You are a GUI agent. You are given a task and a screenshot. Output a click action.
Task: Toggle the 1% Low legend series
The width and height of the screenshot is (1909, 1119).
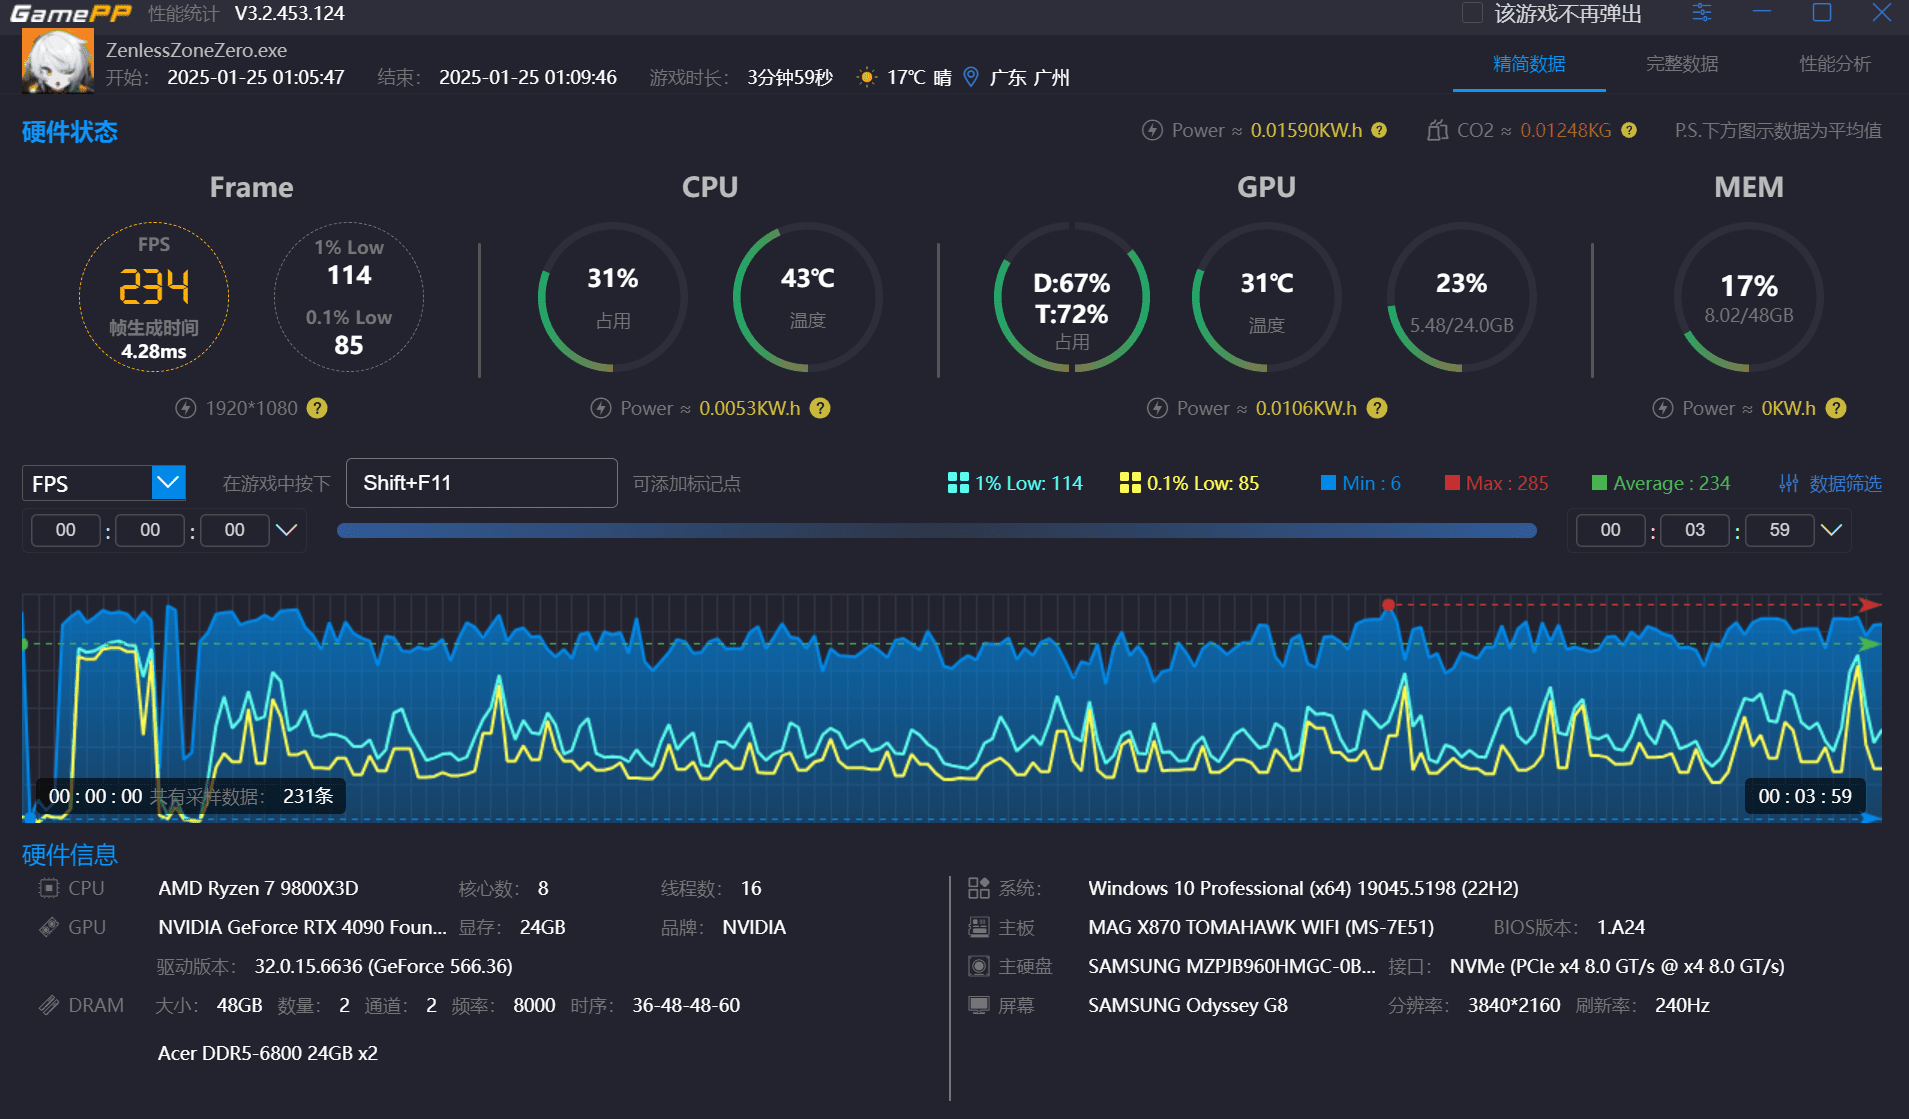[1014, 483]
